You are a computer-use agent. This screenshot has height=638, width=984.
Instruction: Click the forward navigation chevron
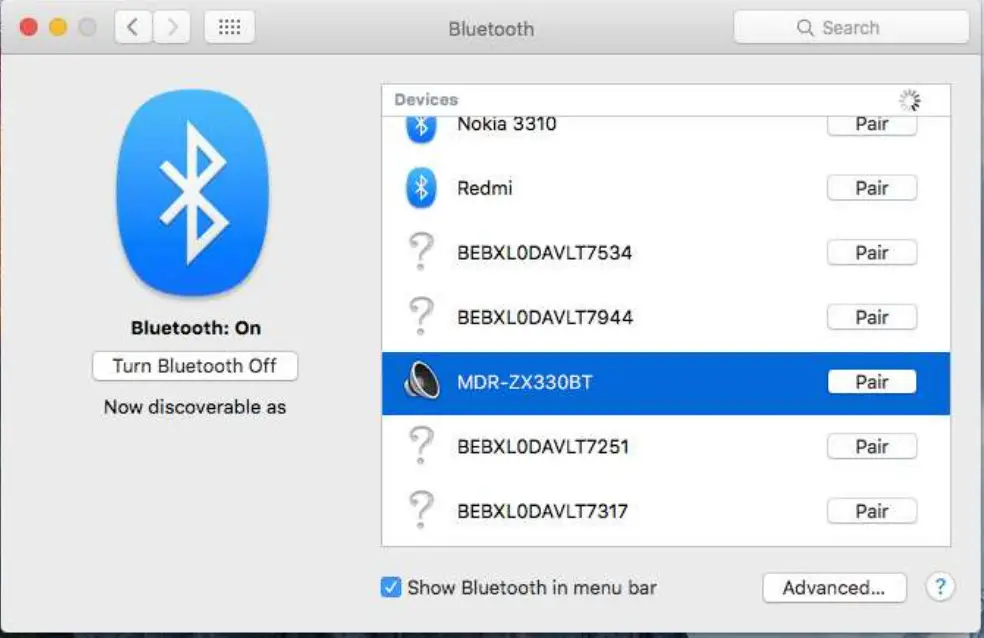(x=172, y=27)
